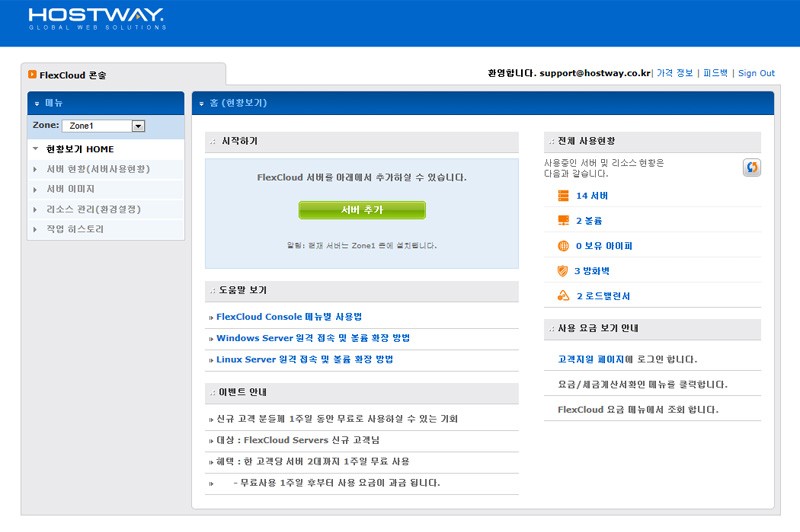Viewport: 800px width, 532px height.
Task: Click the 2 볼륨 count link
Action: coord(589,220)
